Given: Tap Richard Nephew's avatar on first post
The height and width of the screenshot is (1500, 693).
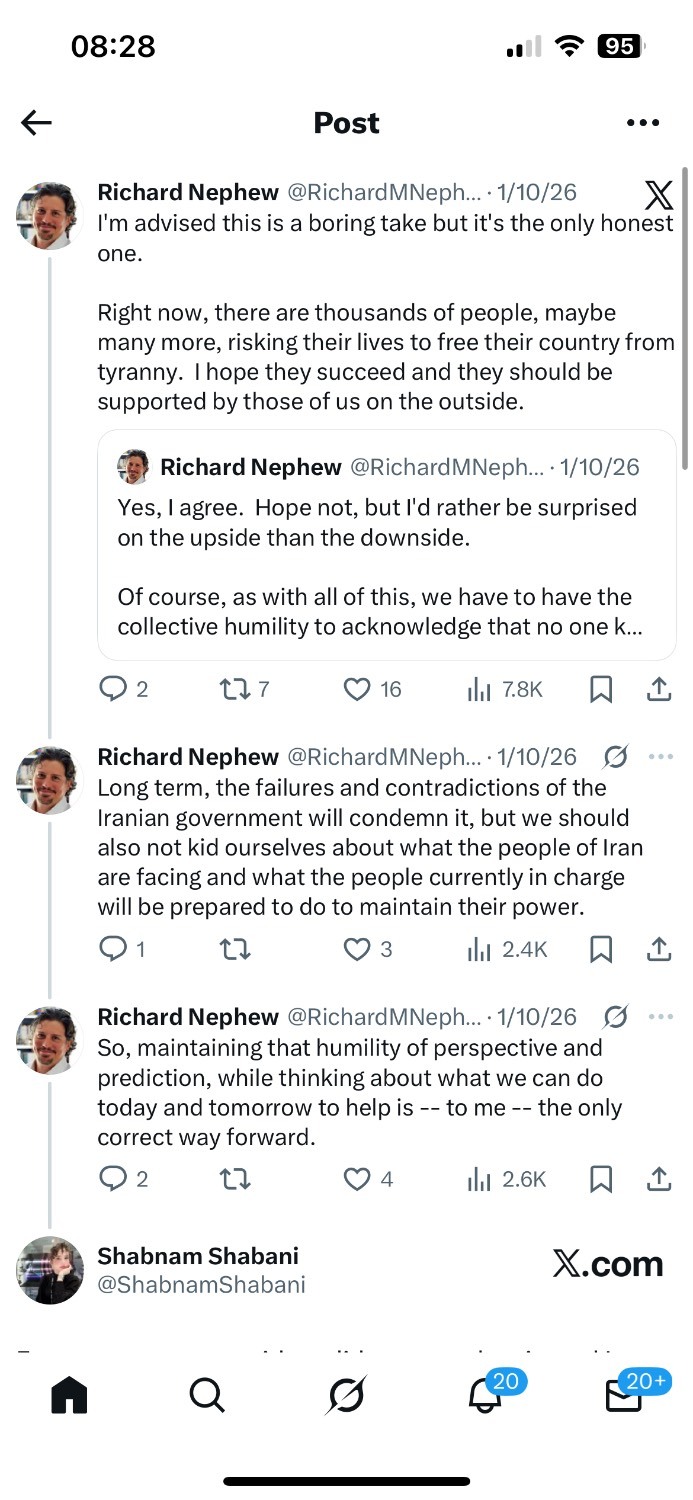Looking at the screenshot, I should (x=47, y=216).
